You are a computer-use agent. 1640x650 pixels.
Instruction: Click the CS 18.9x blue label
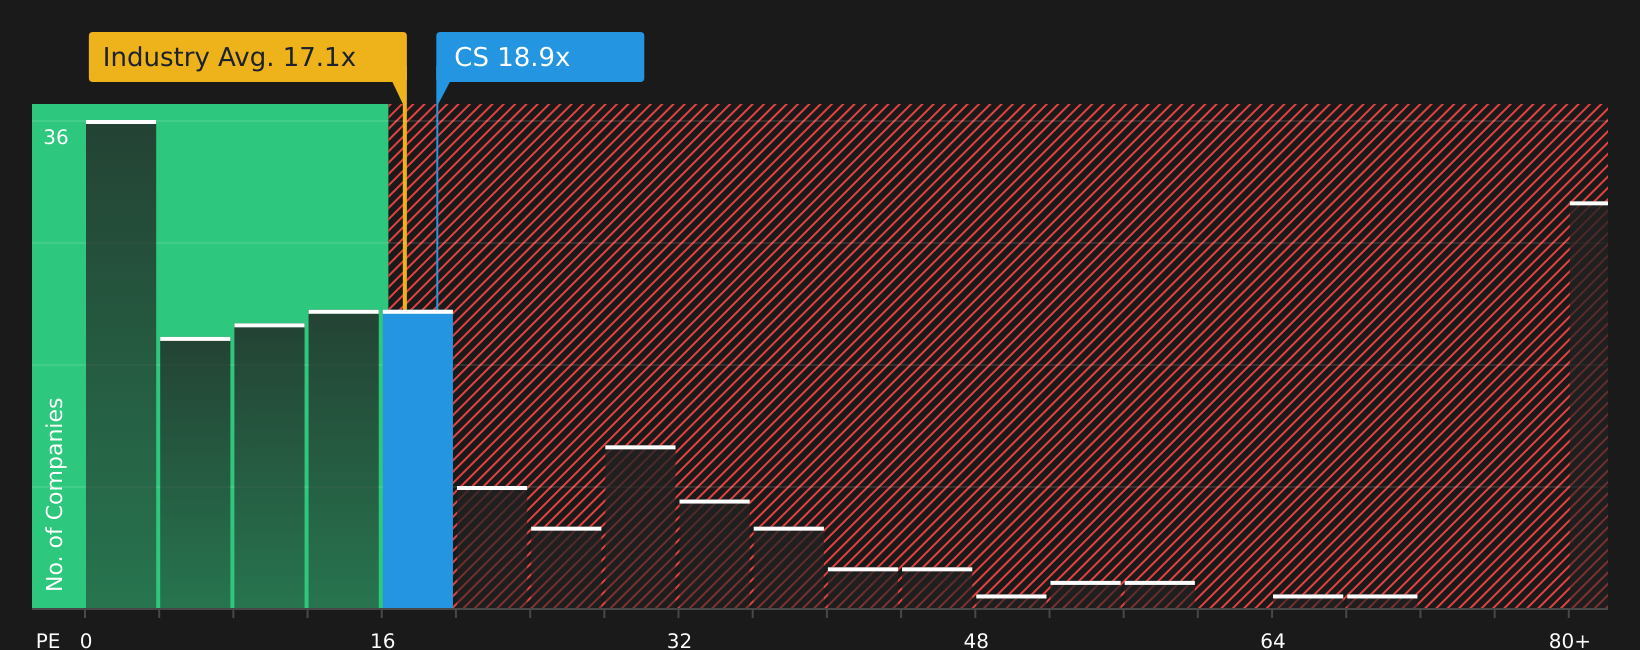(x=540, y=57)
